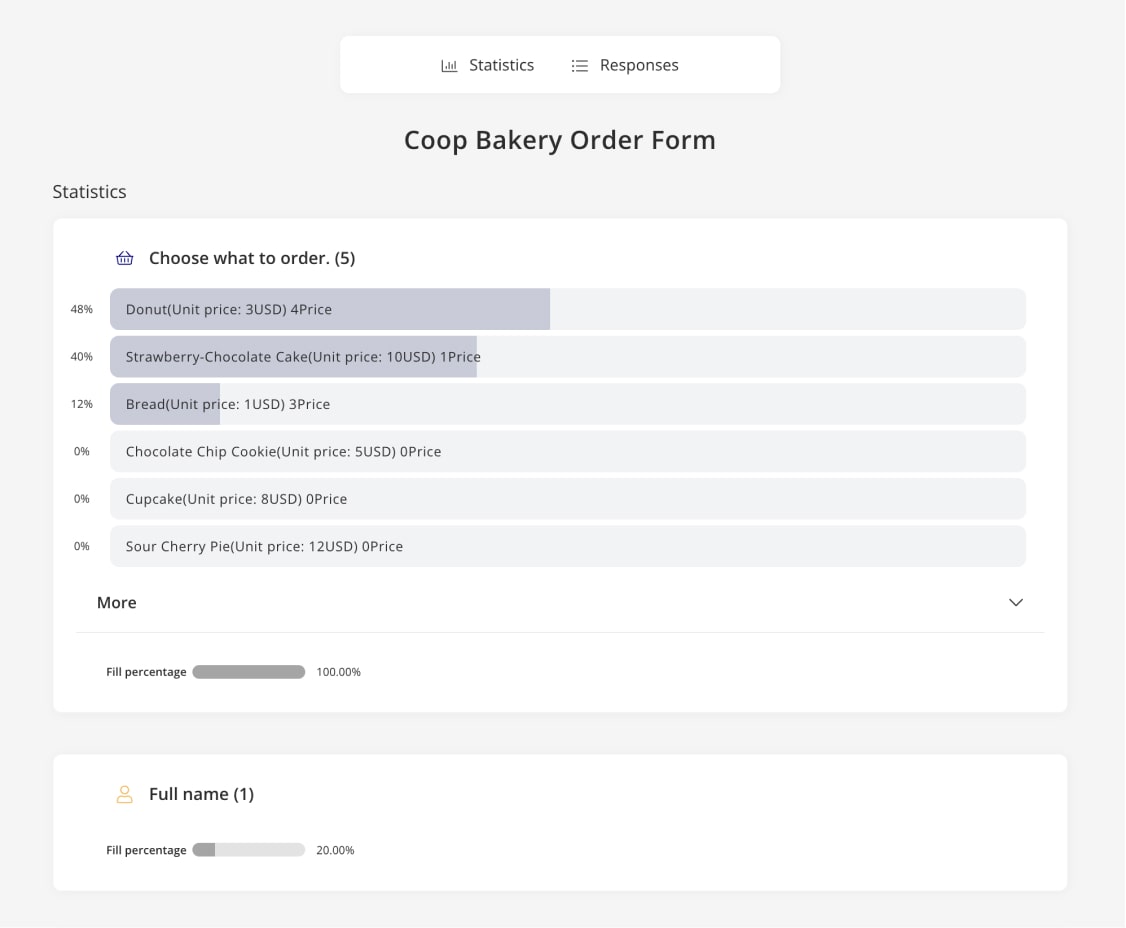Switch to the Statistics tab
The height and width of the screenshot is (928, 1126).
pyautogui.click(x=501, y=64)
